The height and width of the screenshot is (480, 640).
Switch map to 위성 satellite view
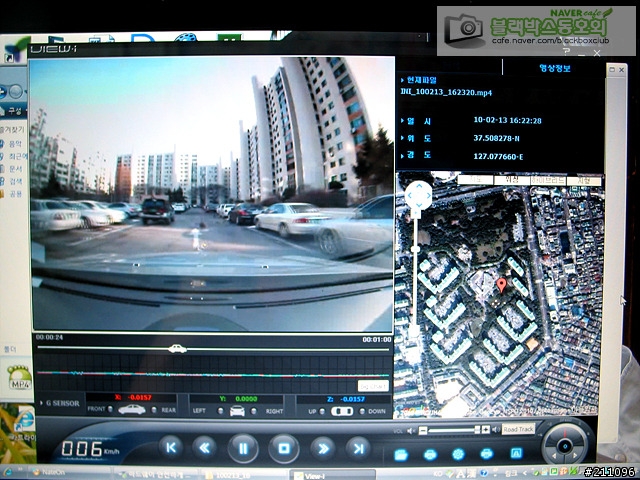pyautogui.click(x=511, y=180)
